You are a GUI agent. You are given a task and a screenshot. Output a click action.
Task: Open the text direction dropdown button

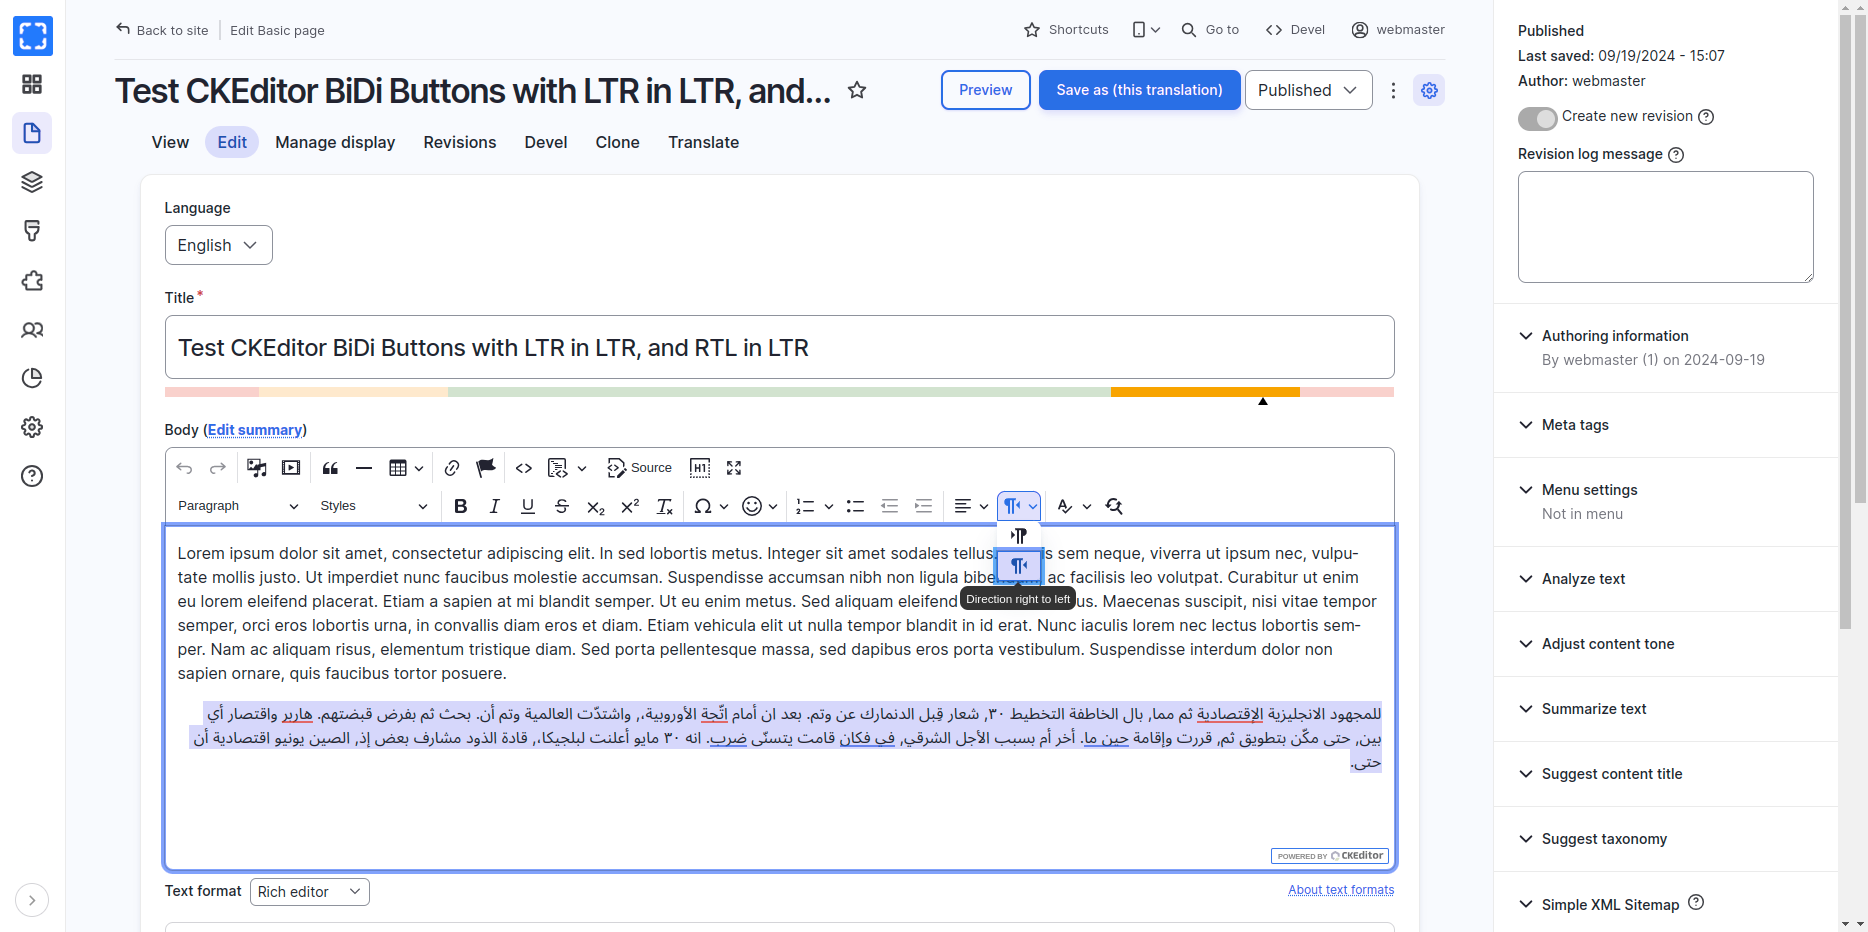1019,506
